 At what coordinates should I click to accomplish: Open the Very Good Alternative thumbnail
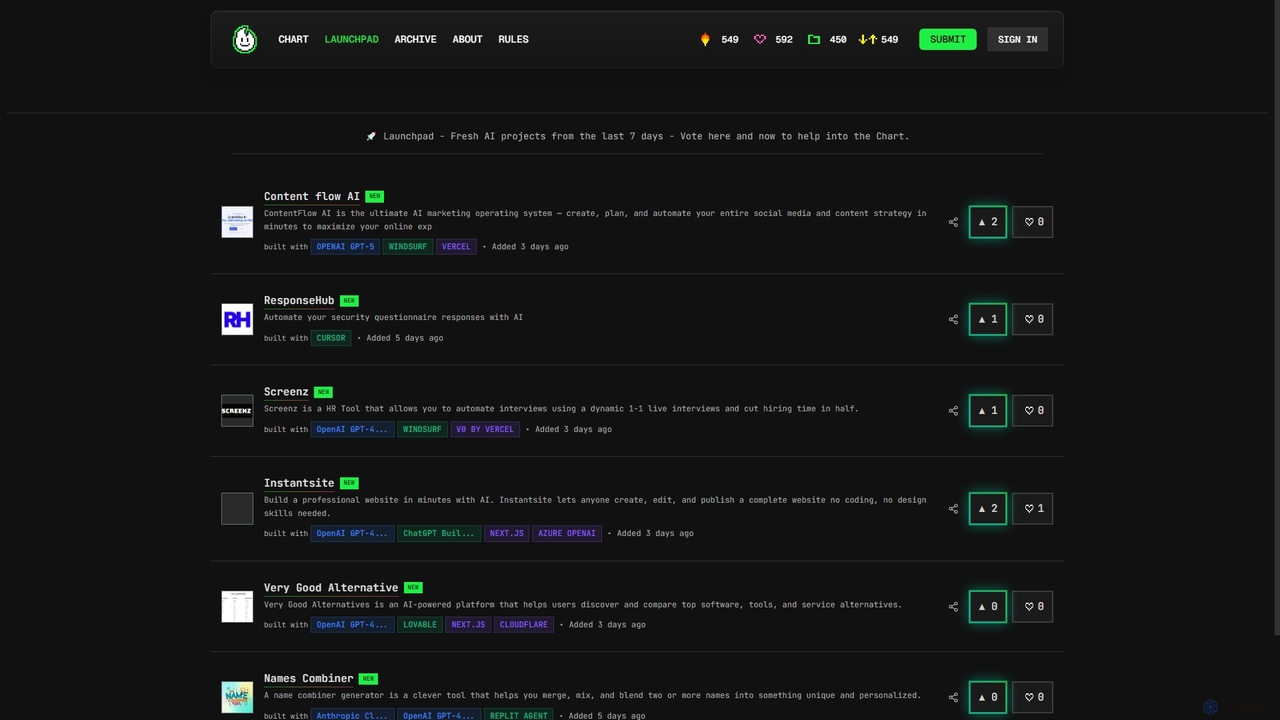tap(237, 606)
